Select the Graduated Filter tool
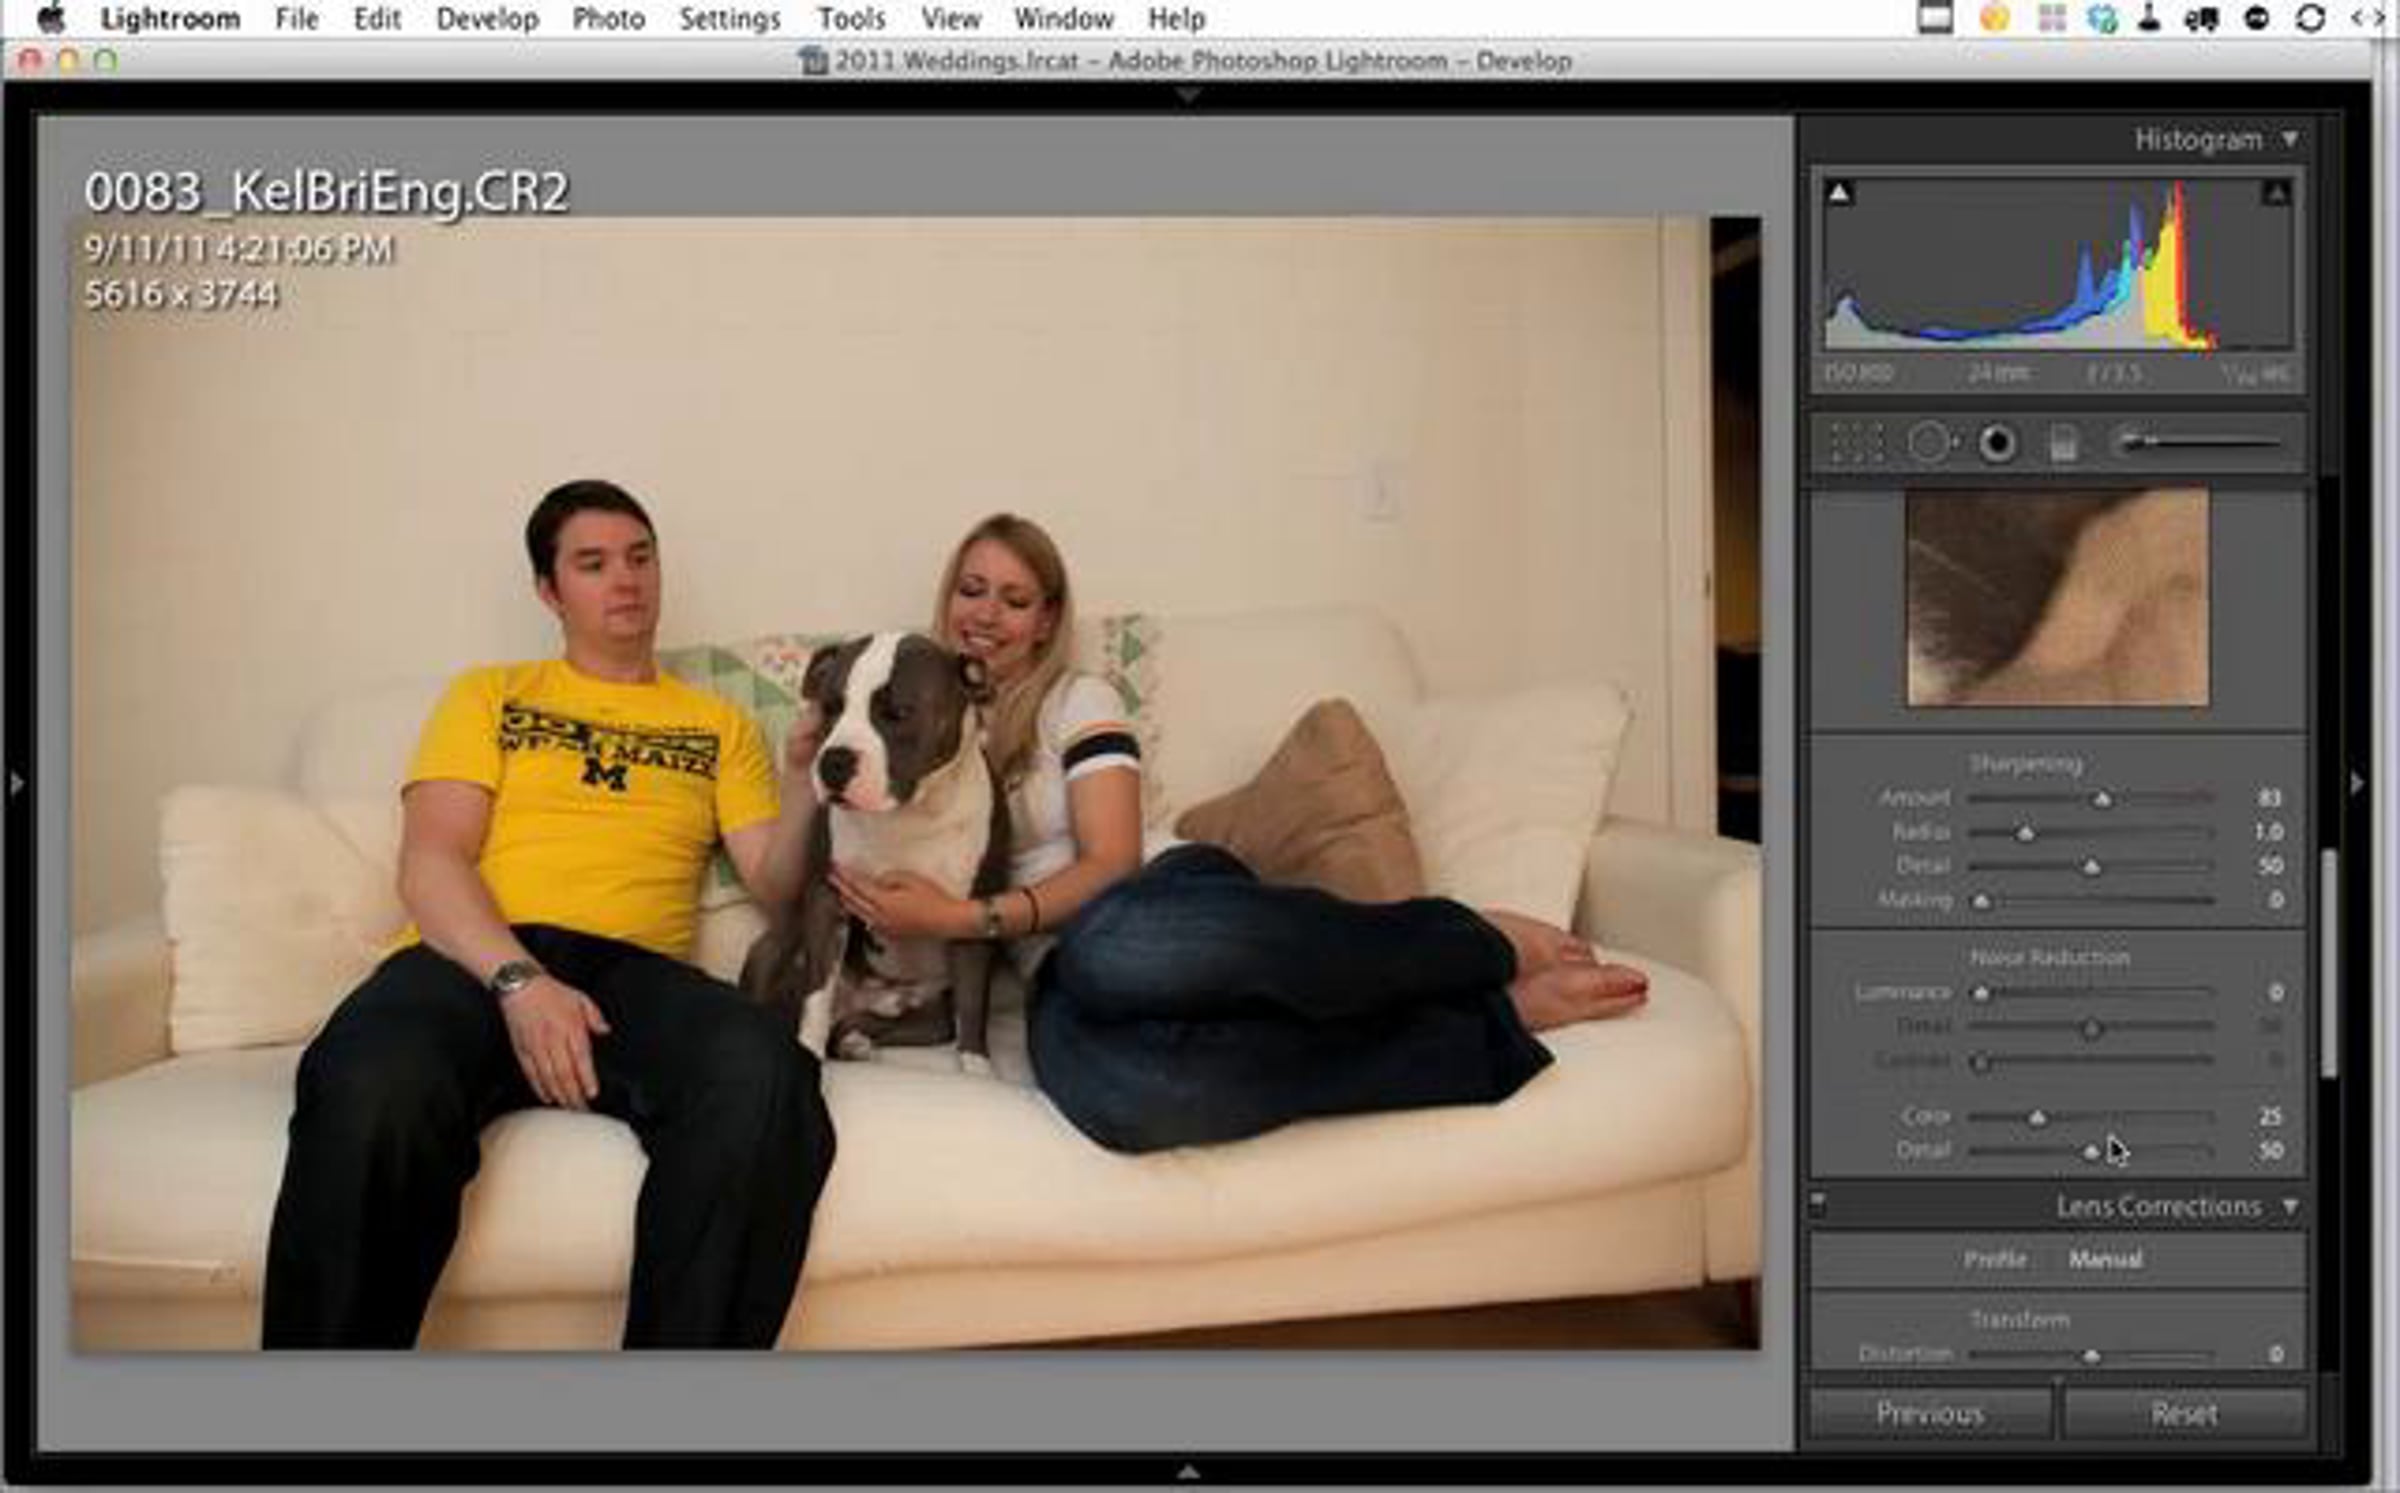This screenshot has height=1493, width=2400. coord(2063,443)
